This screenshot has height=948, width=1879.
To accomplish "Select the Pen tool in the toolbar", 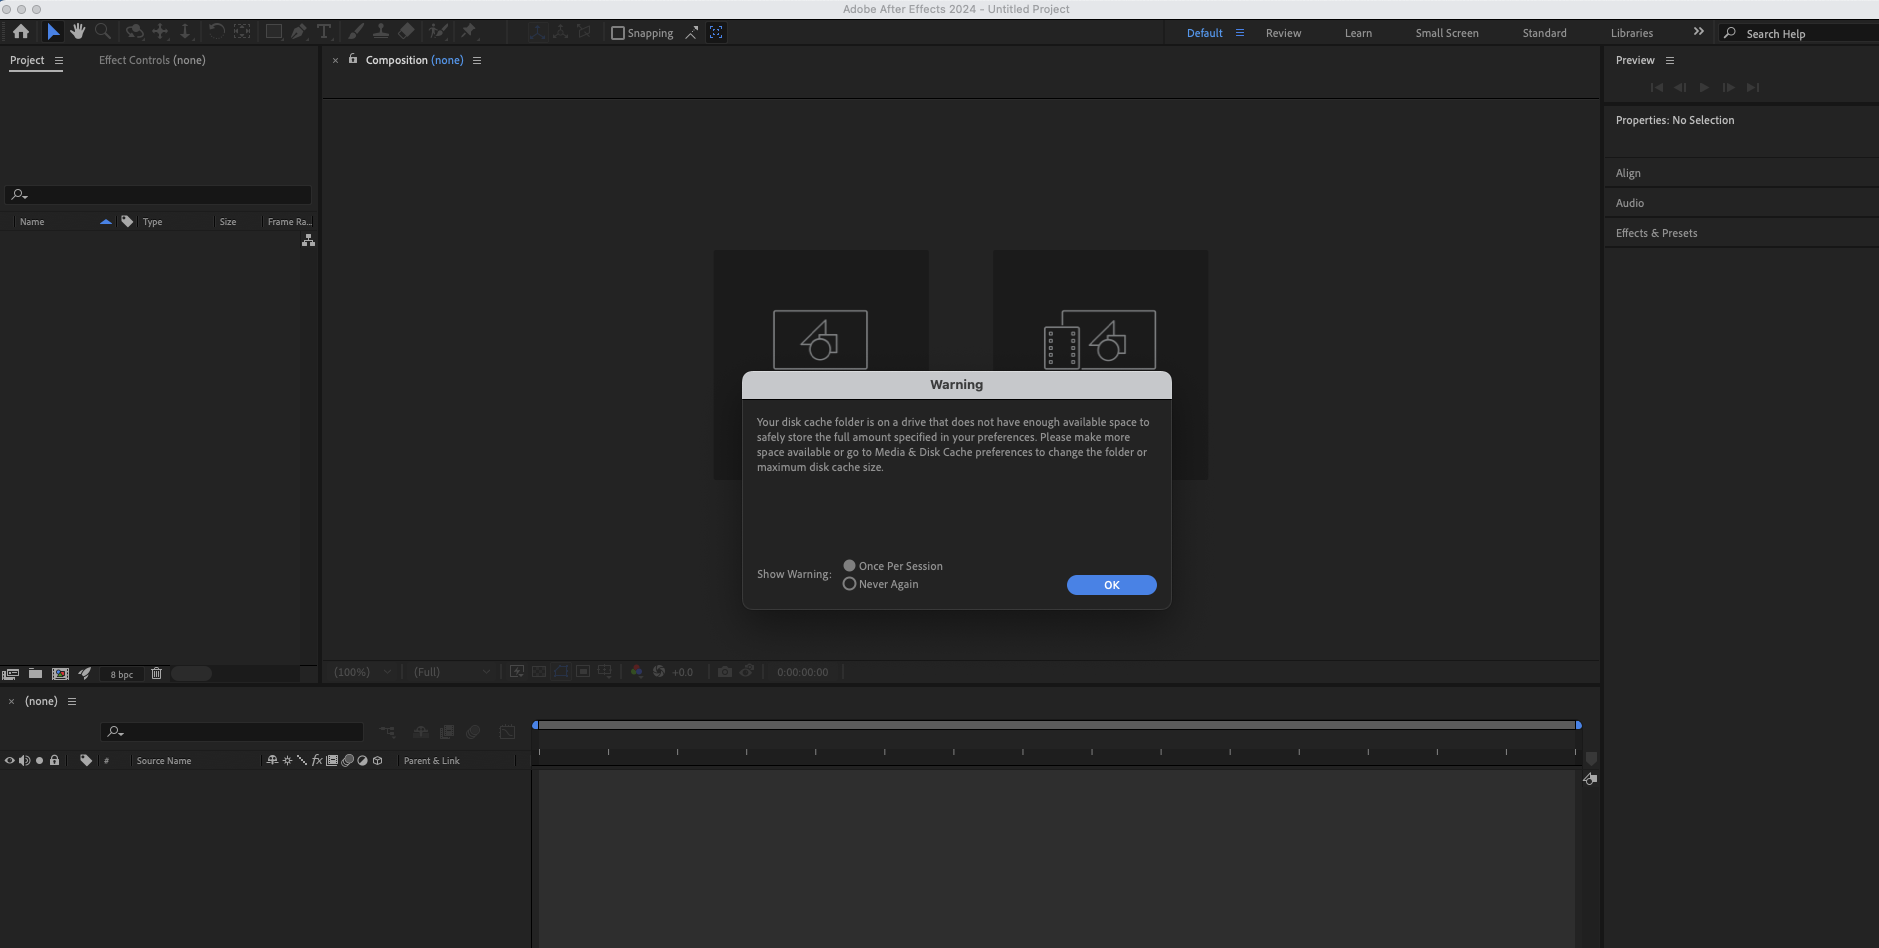I will coord(299,31).
